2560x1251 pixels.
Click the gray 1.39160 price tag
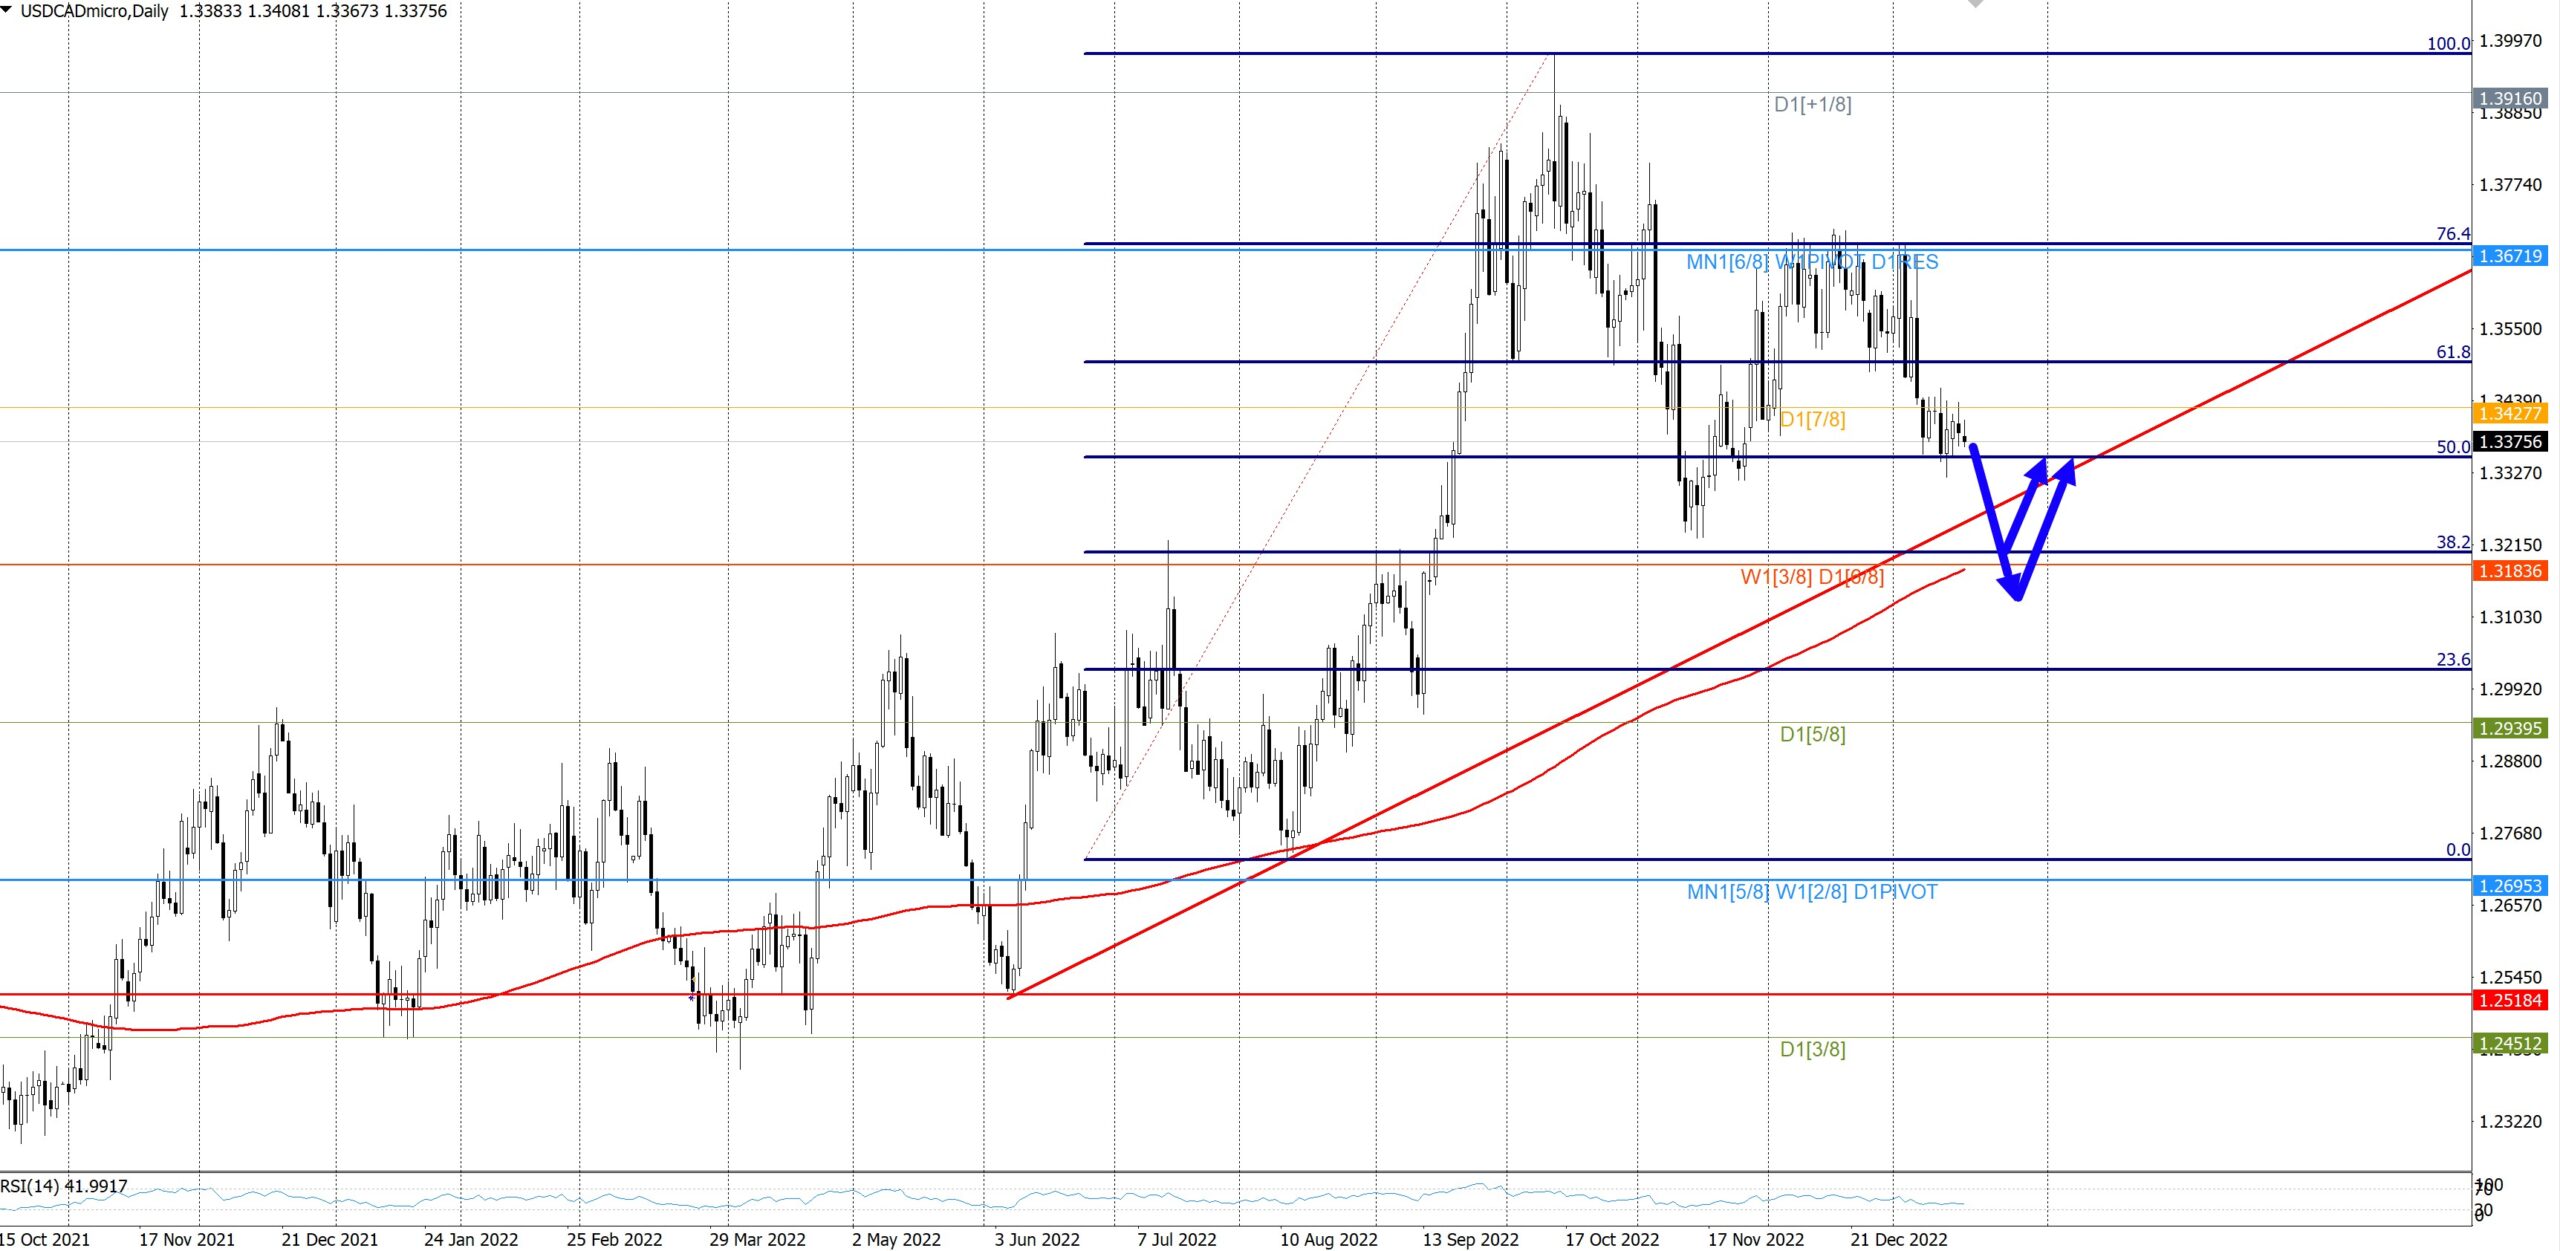pos(2510,98)
